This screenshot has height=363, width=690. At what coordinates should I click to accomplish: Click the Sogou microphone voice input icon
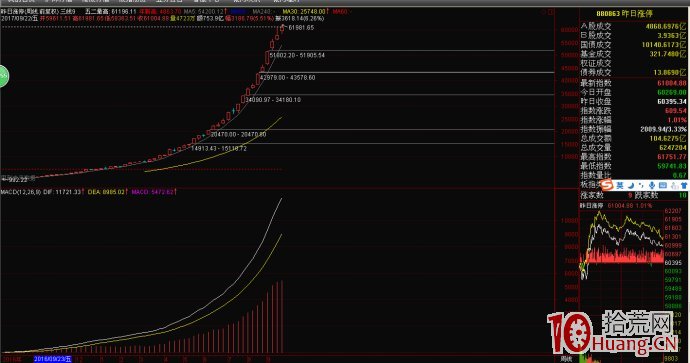(652, 185)
